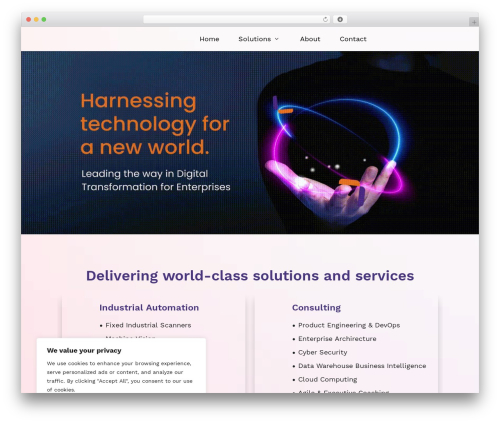Click the browser reload icon
The image size is (500, 423).
325,20
